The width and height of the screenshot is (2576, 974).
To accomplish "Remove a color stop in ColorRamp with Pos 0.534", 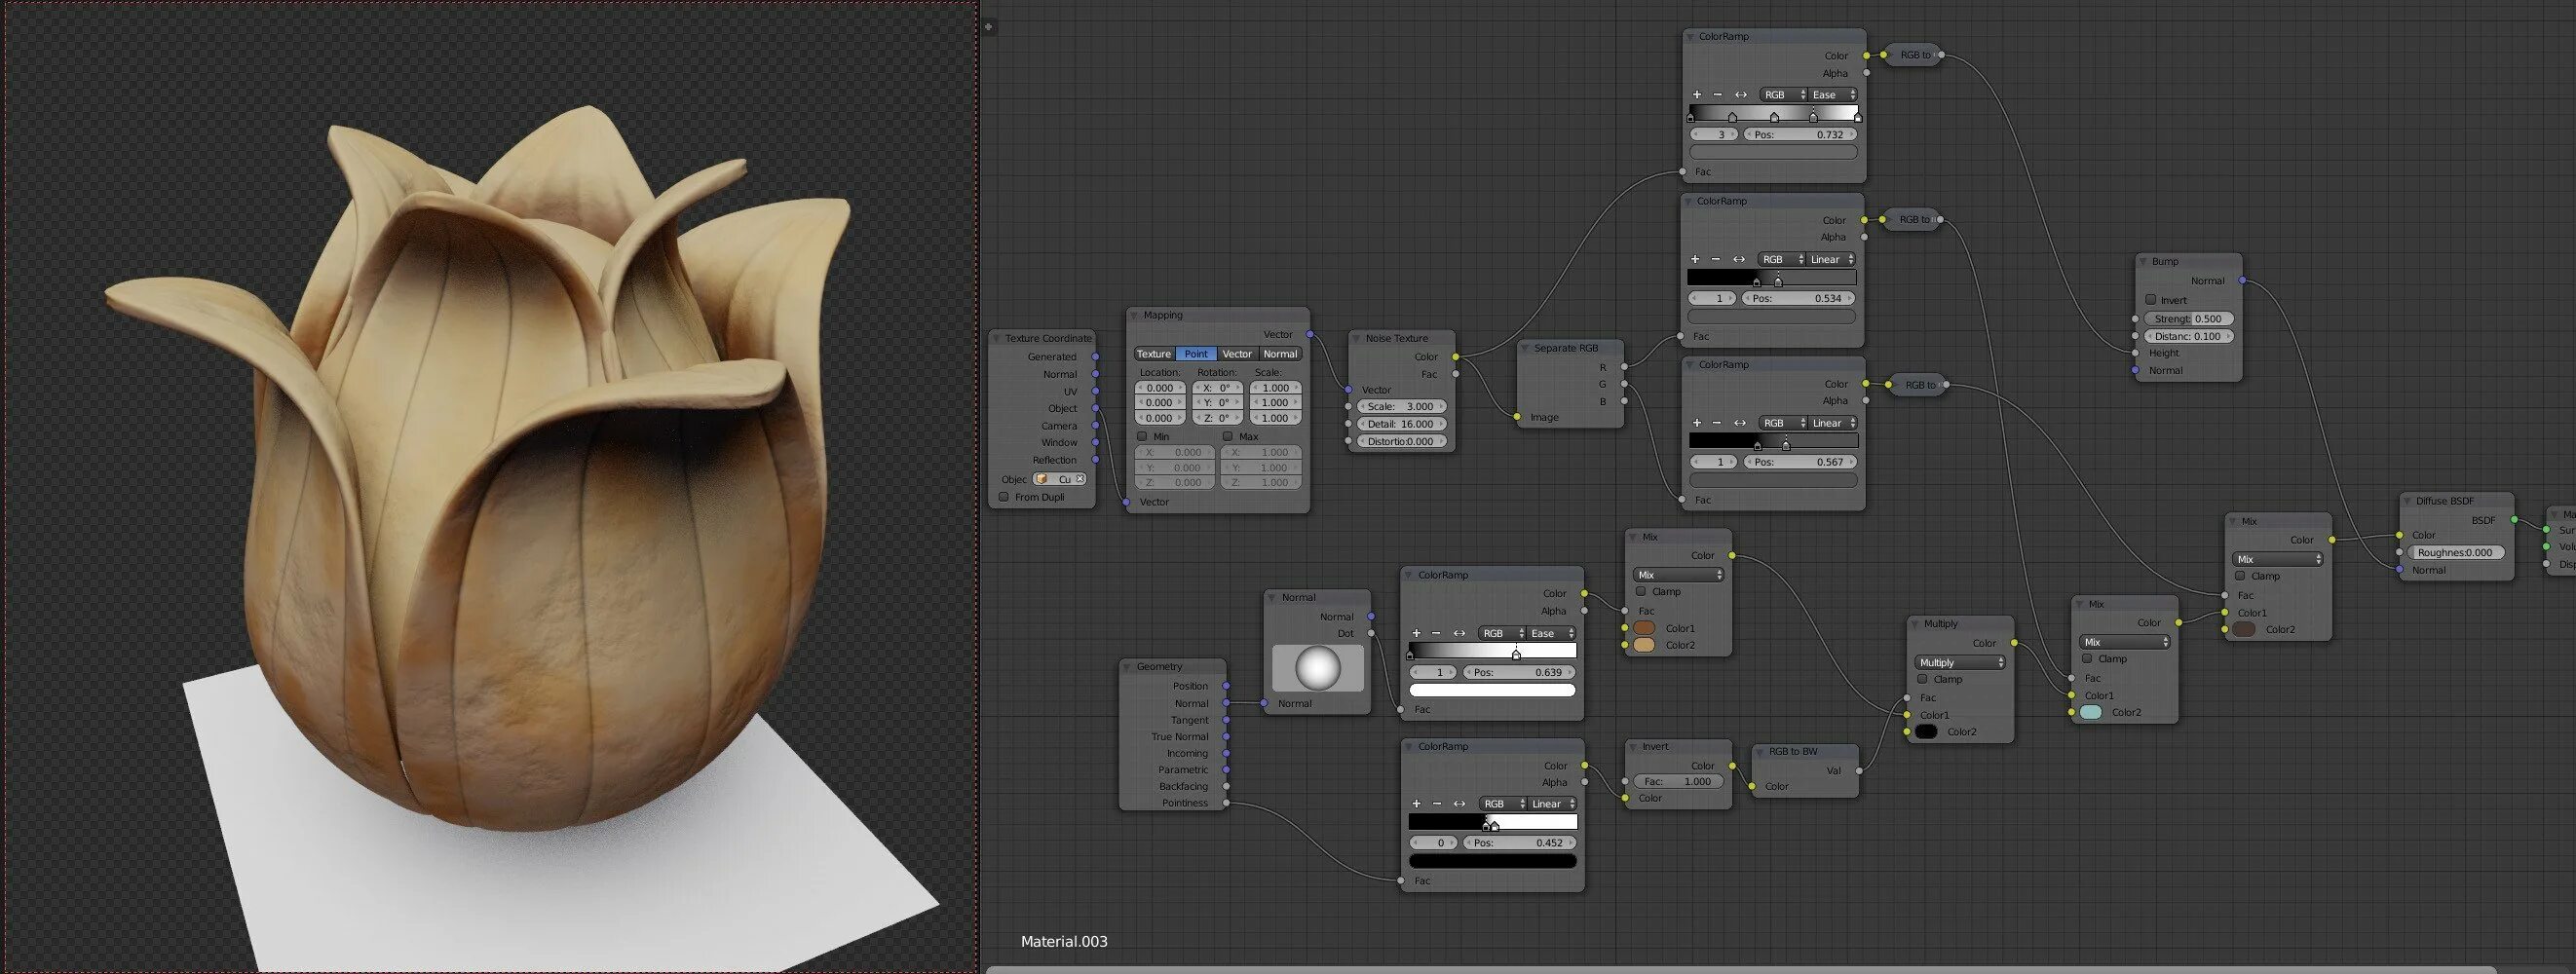I will coord(1716,259).
